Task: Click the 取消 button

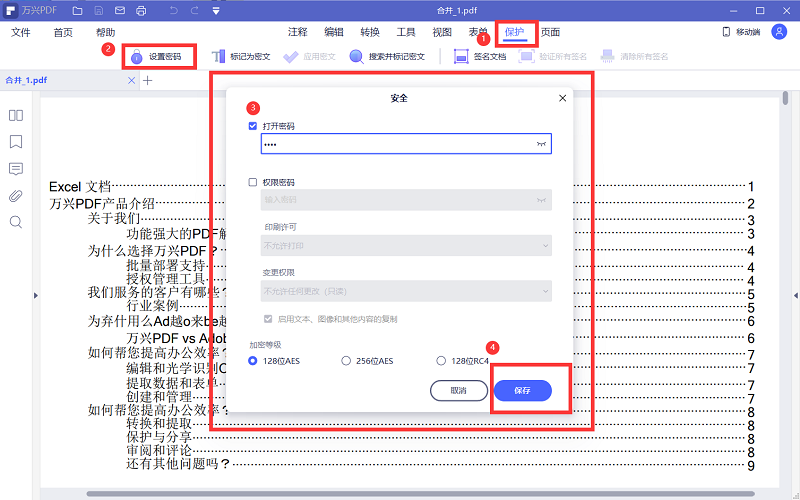Action: coord(459,390)
